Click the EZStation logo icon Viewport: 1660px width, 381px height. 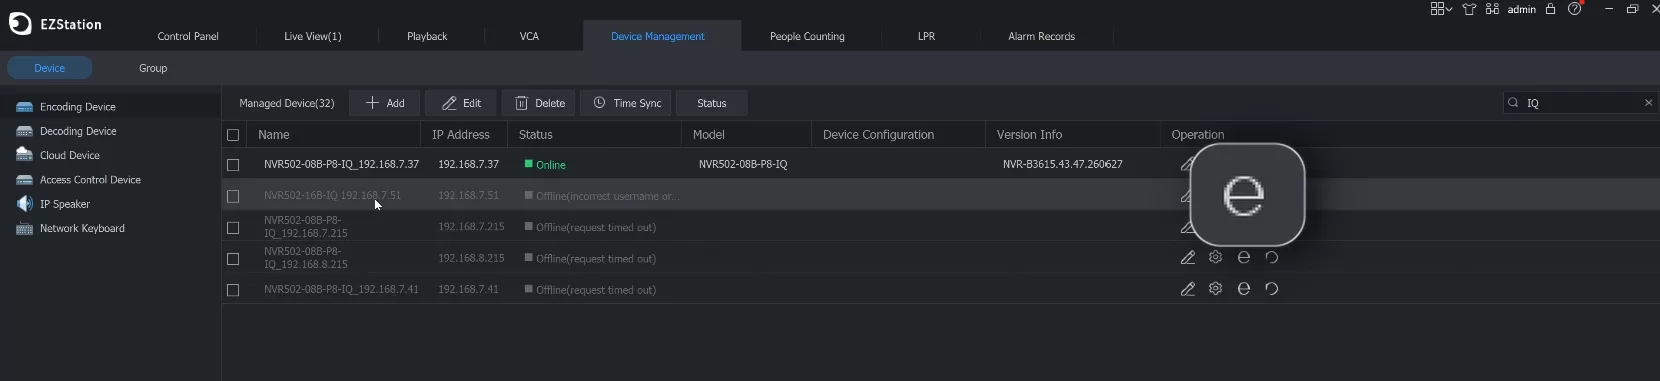tap(20, 24)
